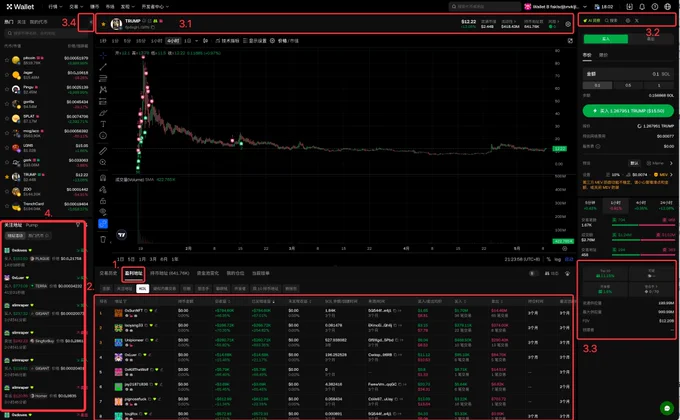Click the TradingView logo on the chart
The height and width of the screenshot is (420, 680).
coord(122,235)
